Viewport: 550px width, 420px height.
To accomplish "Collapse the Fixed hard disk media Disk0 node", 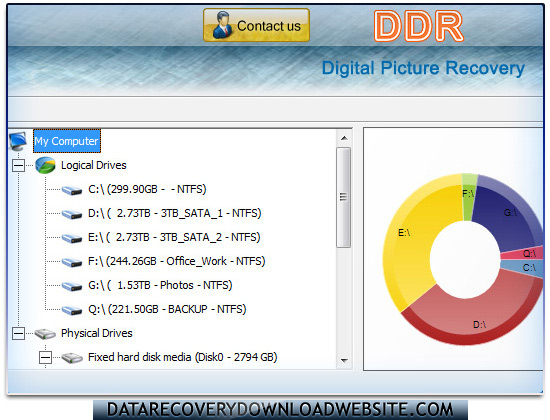I will pos(45,358).
